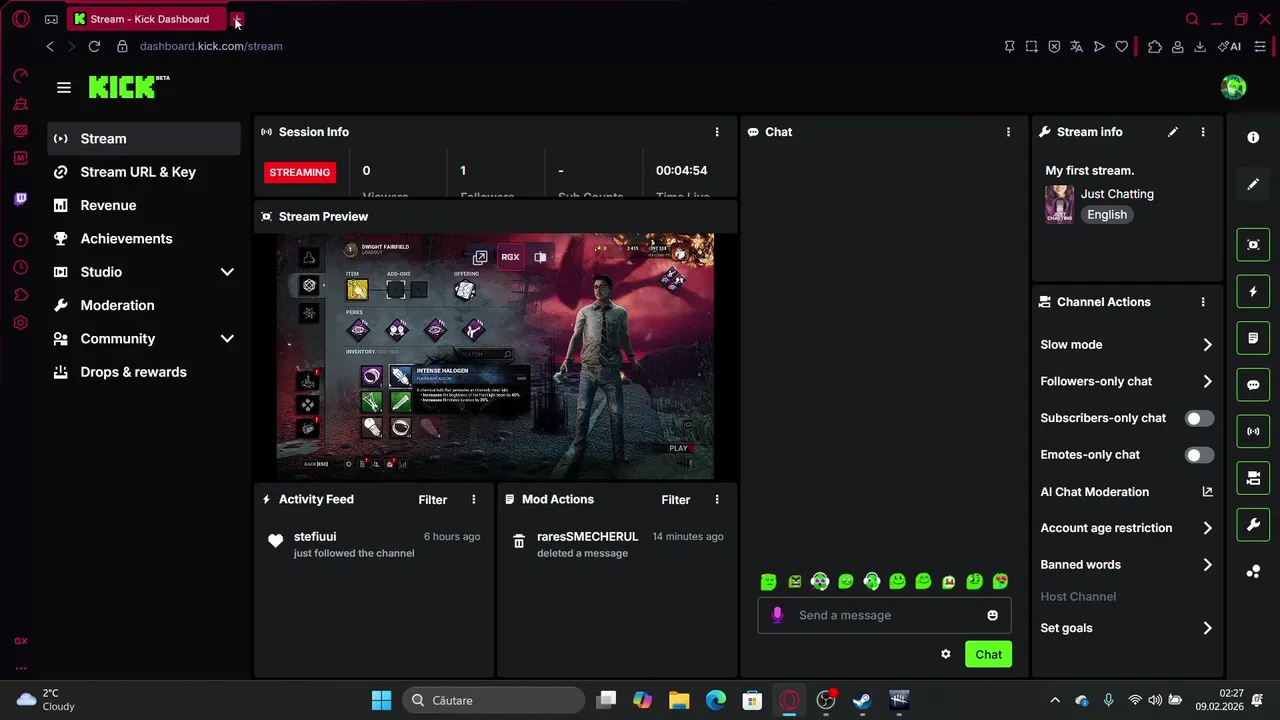Click the taskbar search box

[x=494, y=700]
